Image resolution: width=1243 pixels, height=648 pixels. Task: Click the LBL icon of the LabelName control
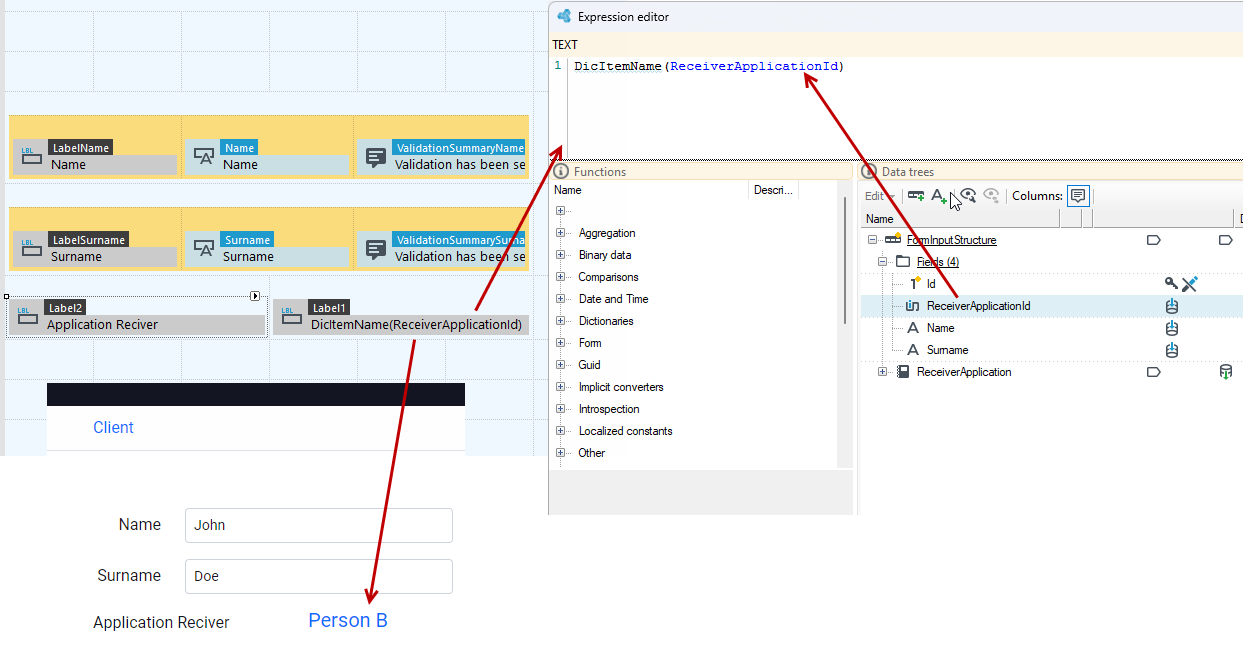click(31, 156)
